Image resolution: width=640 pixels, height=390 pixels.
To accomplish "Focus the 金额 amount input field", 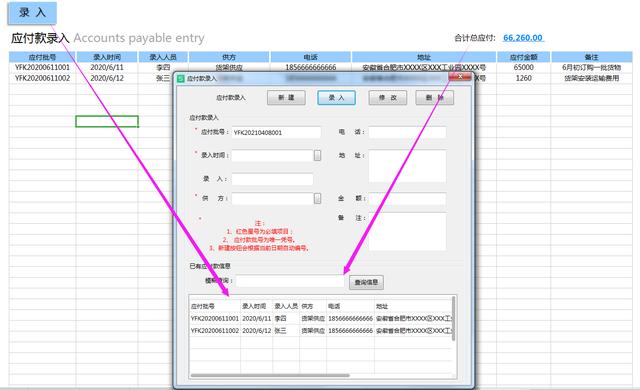I will 407,199.
